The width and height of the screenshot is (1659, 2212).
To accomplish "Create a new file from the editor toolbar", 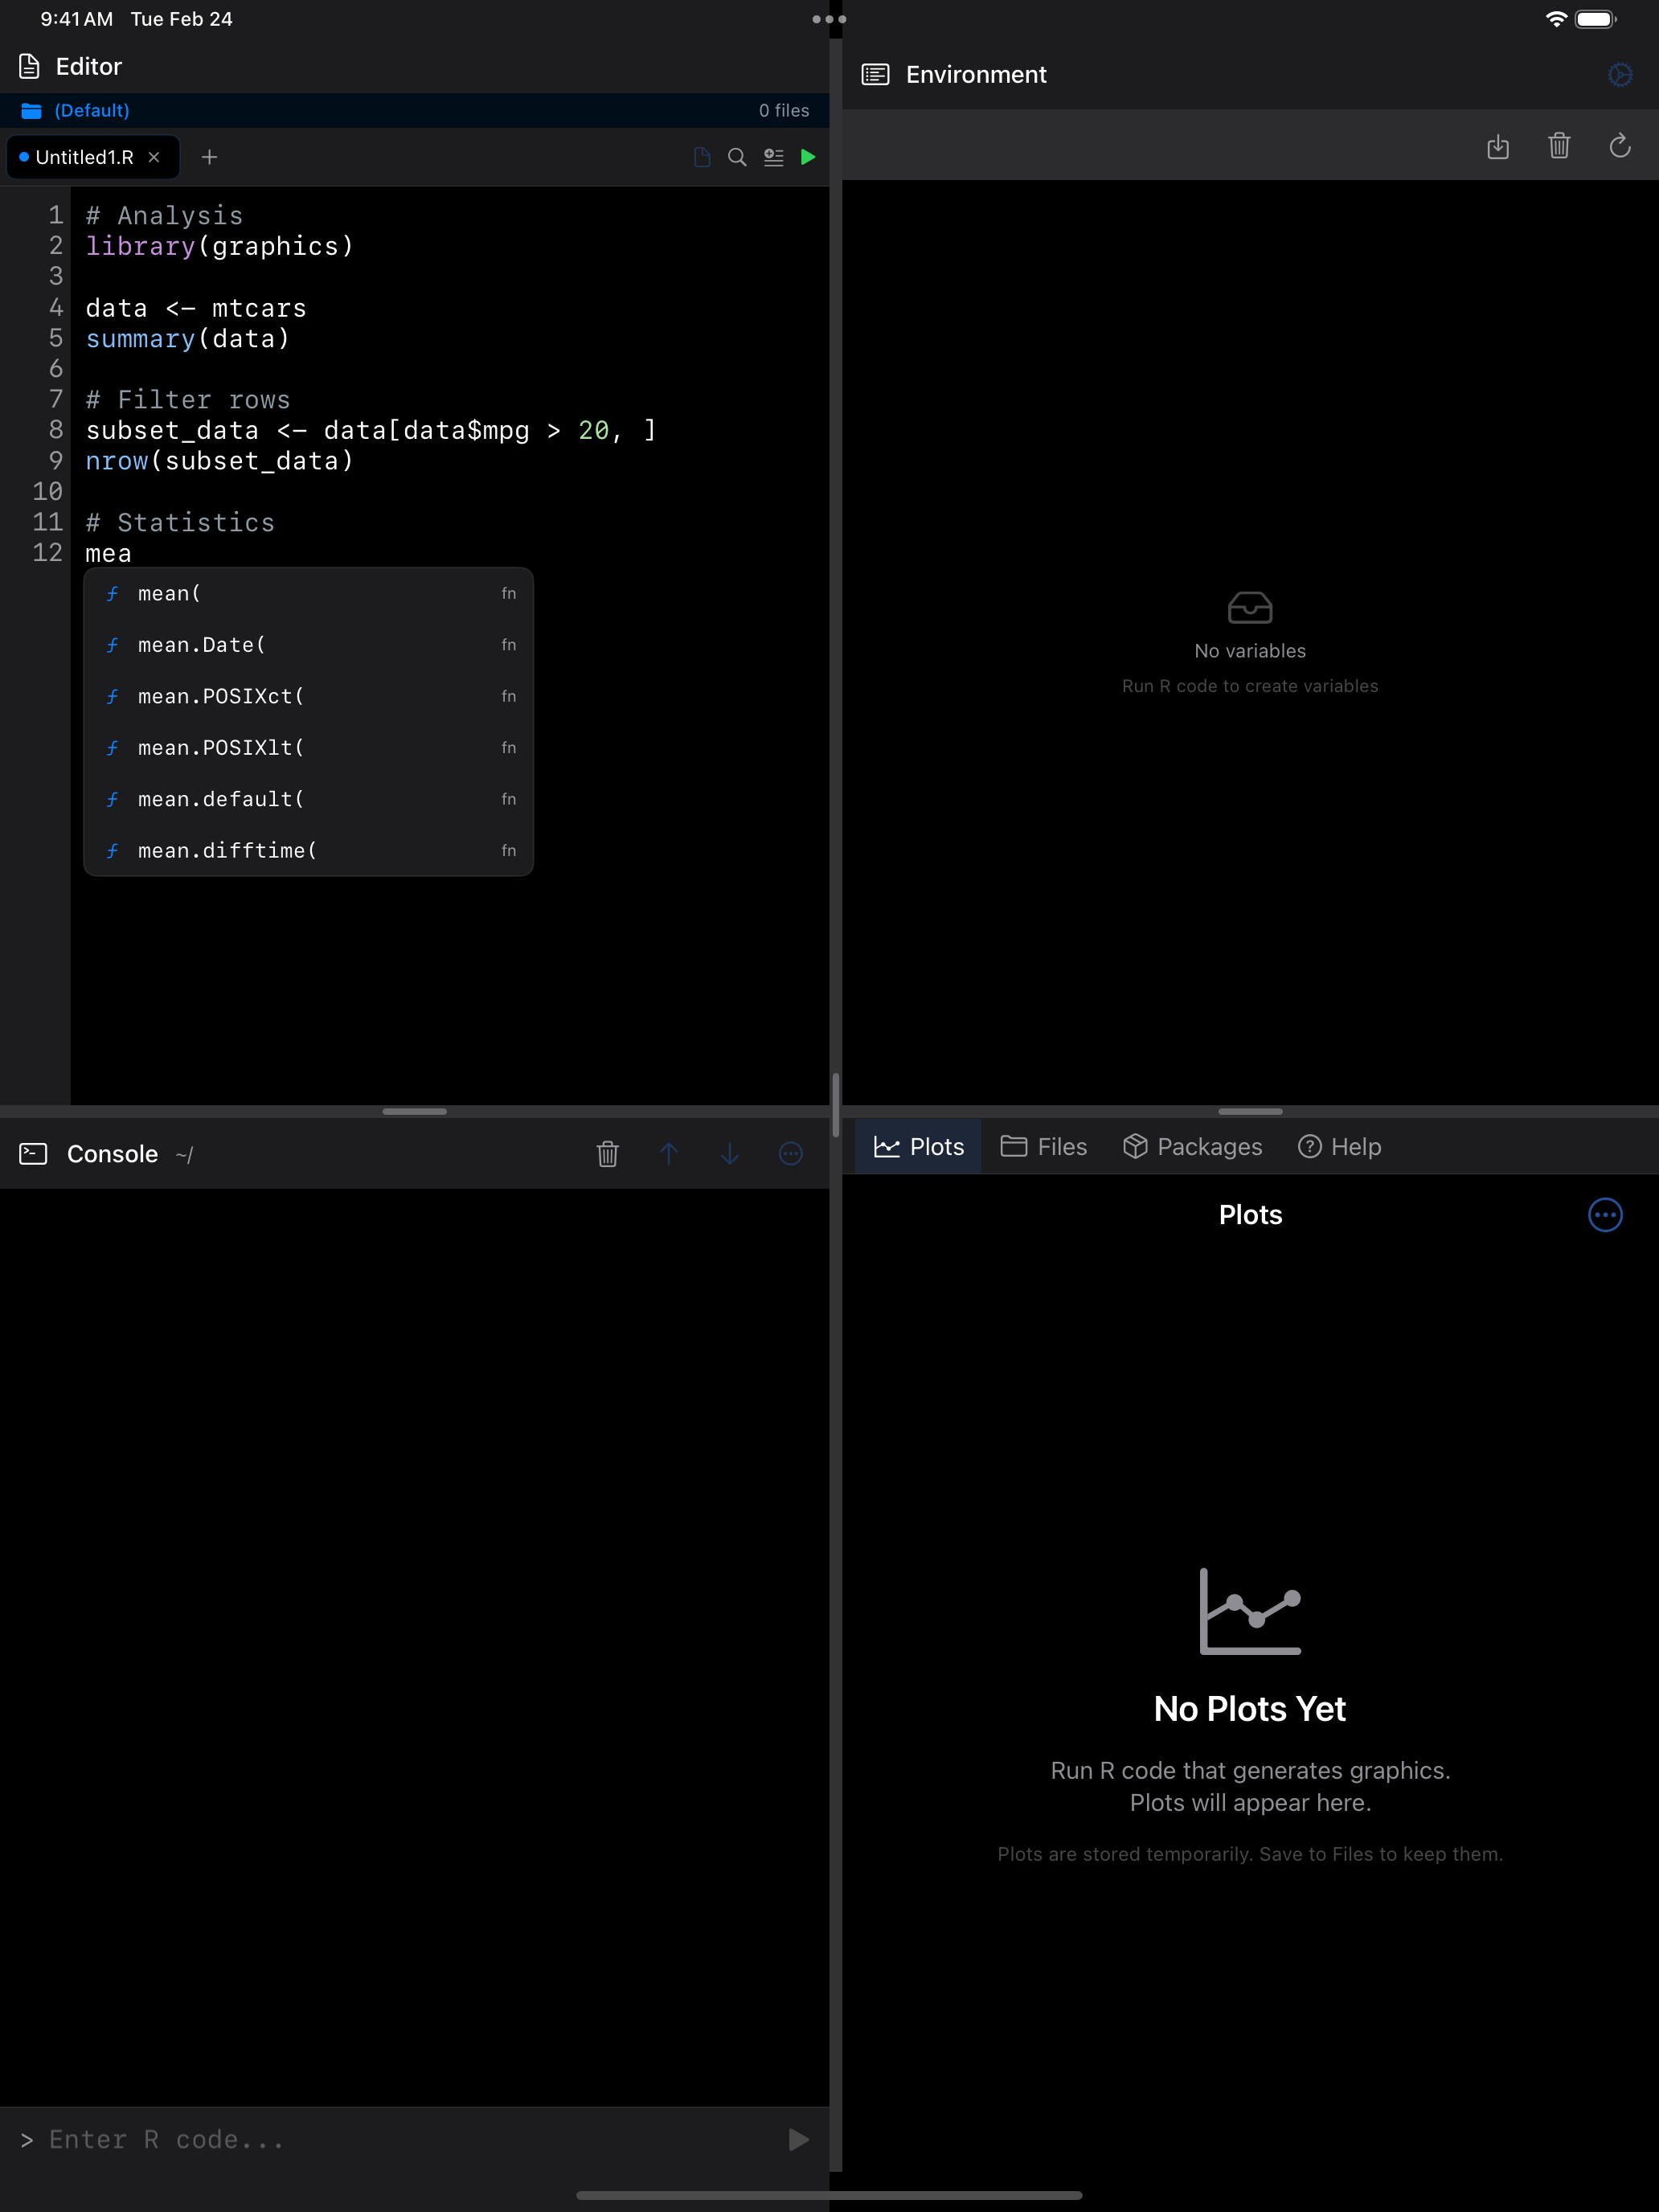I will [x=702, y=157].
